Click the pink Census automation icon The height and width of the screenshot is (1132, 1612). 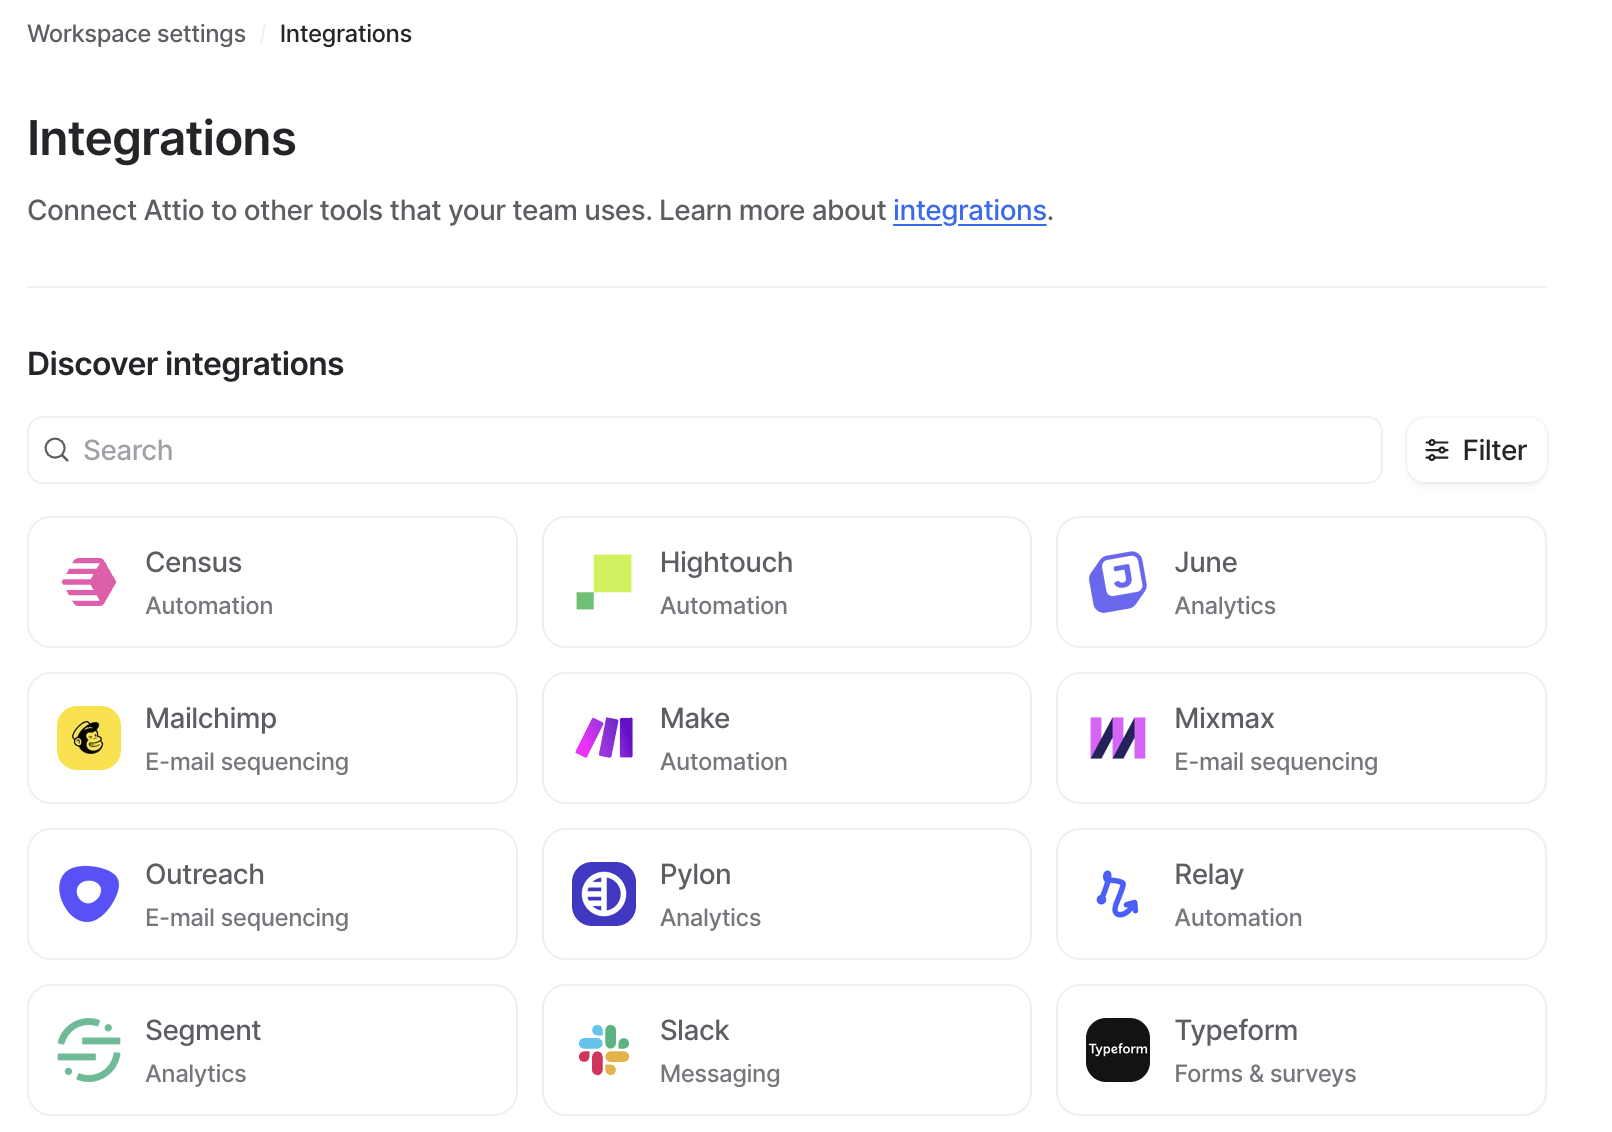(x=88, y=582)
